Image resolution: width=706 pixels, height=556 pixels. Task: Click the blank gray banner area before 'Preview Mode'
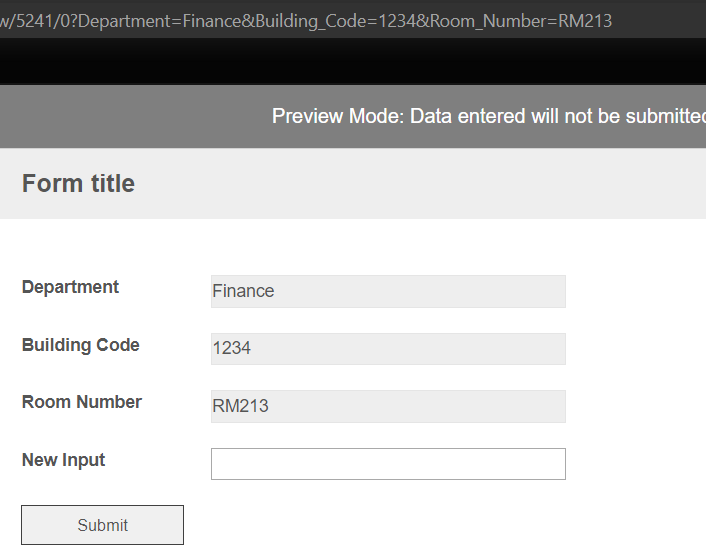[135, 116]
